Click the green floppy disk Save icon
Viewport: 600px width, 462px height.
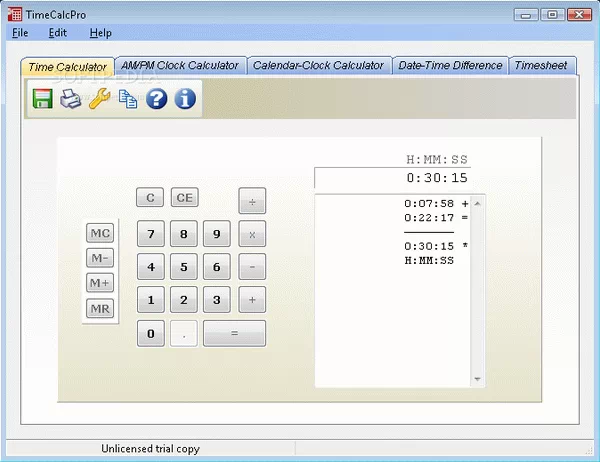42,99
